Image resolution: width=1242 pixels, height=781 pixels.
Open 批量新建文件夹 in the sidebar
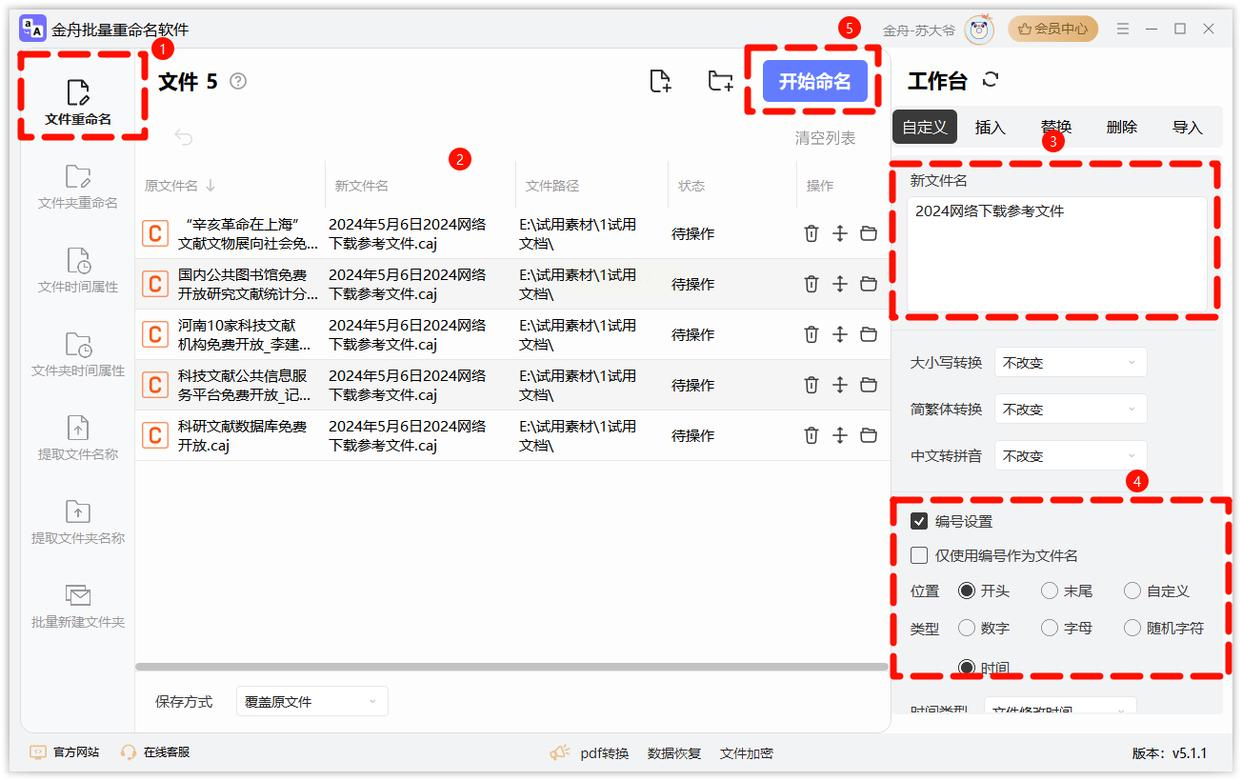(x=78, y=606)
